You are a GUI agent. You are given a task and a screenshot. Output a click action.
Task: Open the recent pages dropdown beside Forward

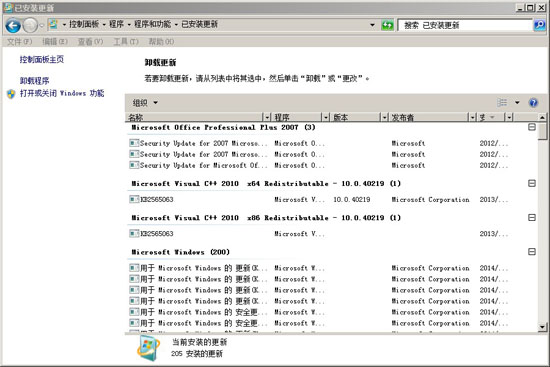41,25
